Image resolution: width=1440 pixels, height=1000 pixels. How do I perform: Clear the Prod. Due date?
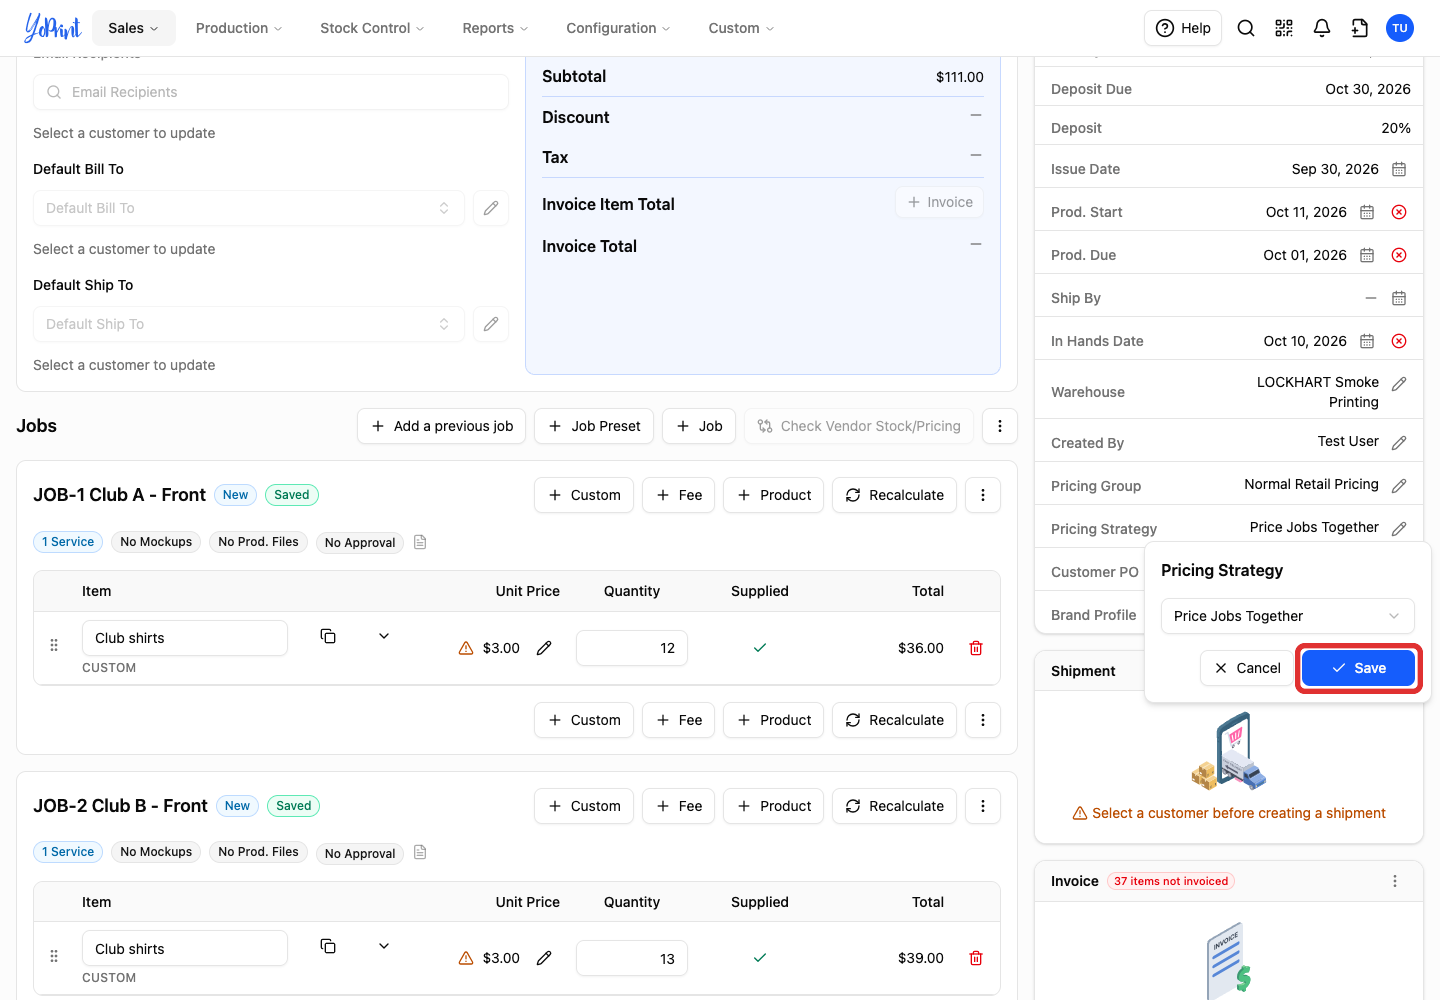1399,255
